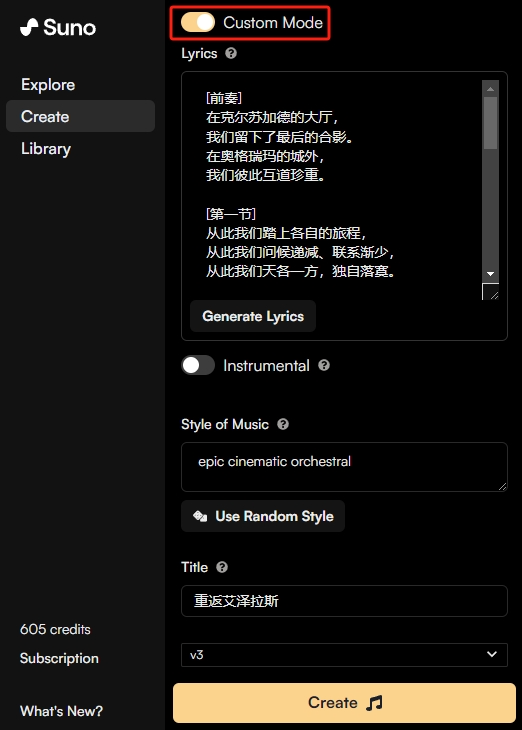Click the Title help question-mark icon
This screenshot has width=522, height=730.
click(x=222, y=567)
